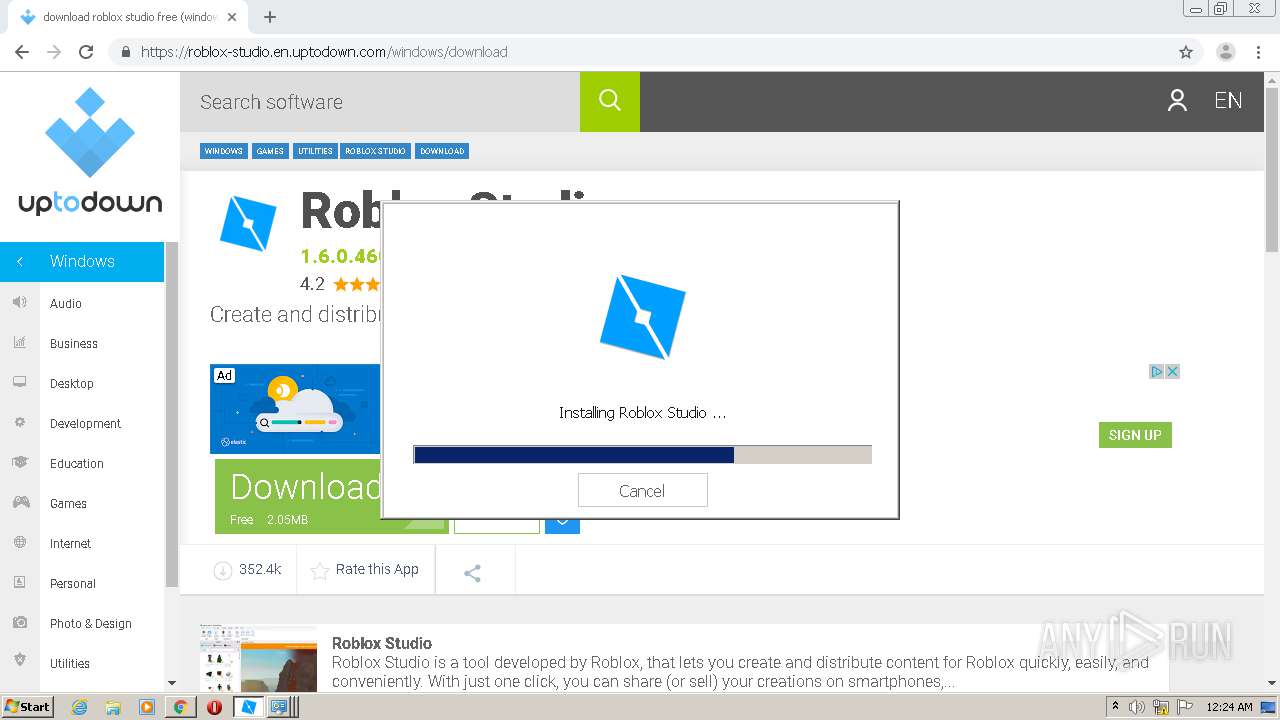The height and width of the screenshot is (720, 1280).
Task: Click the AdChoices icon on the ad
Action: [x=1156, y=371]
